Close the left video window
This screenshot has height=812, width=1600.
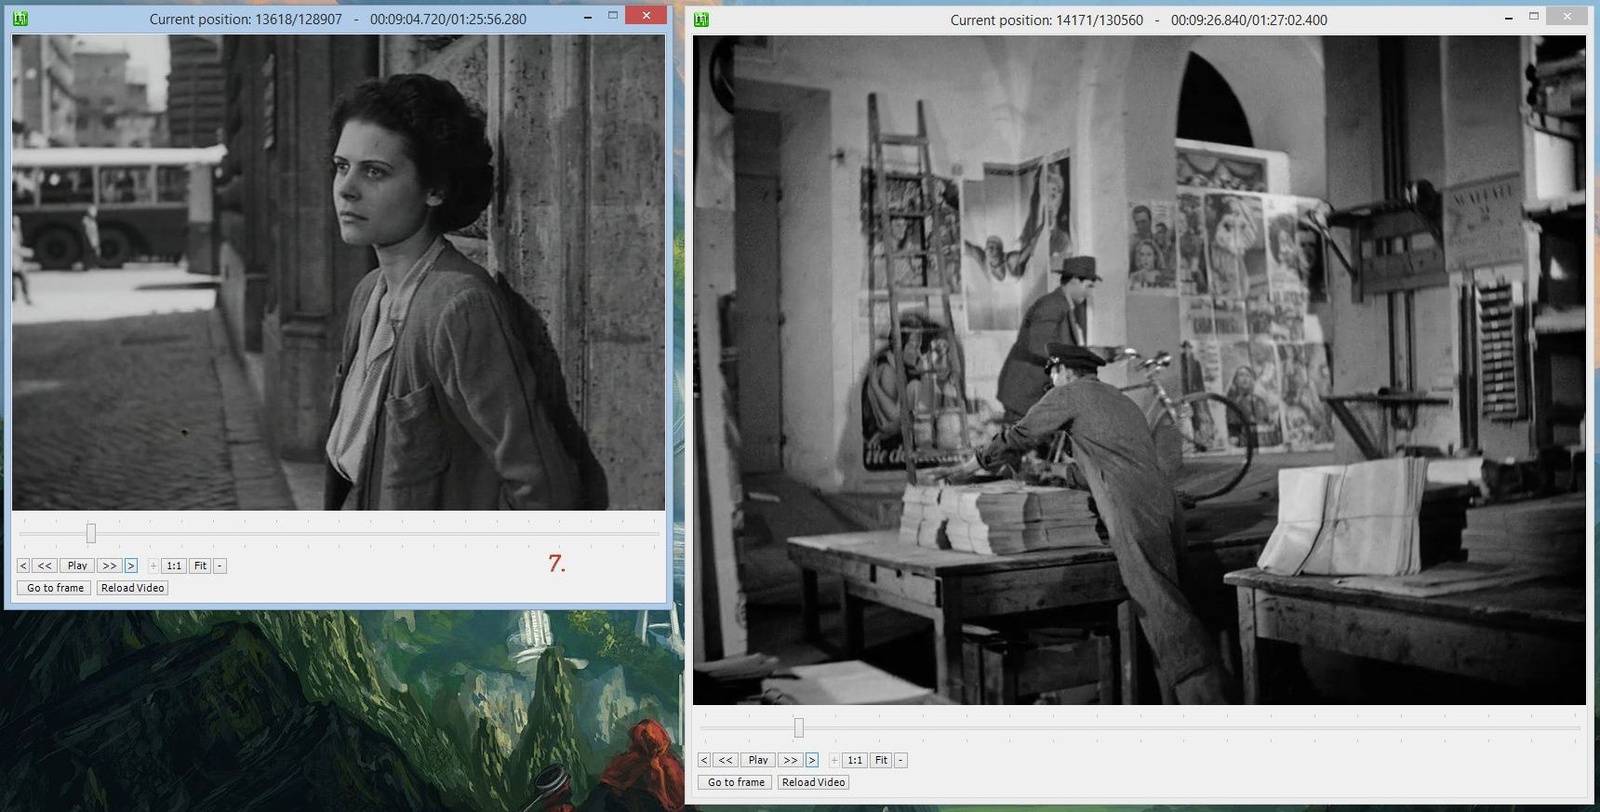[646, 15]
